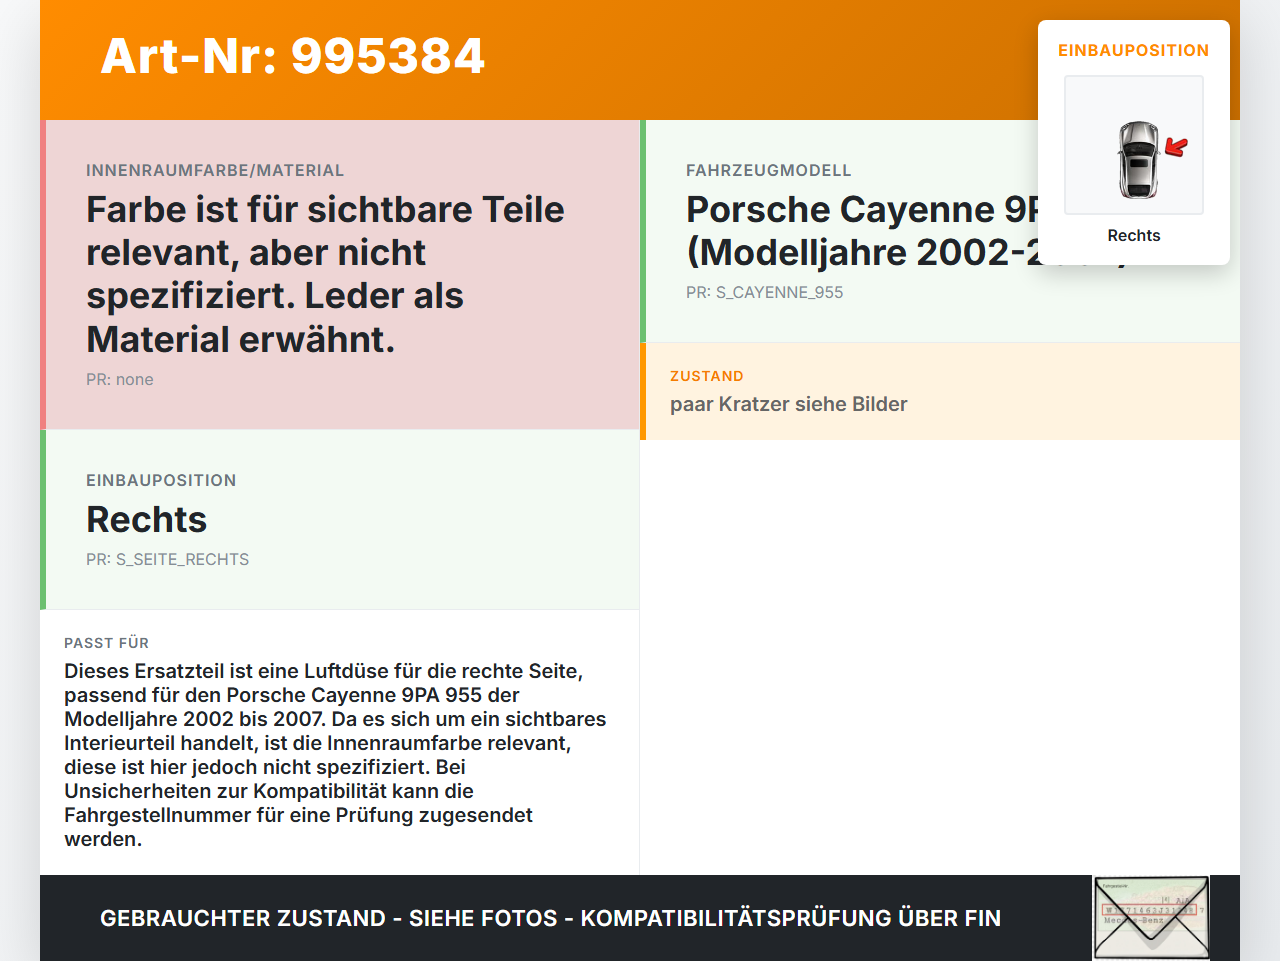Click the PASST FÜR label
Image resolution: width=1280 pixels, height=961 pixels.
coord(107,643)
